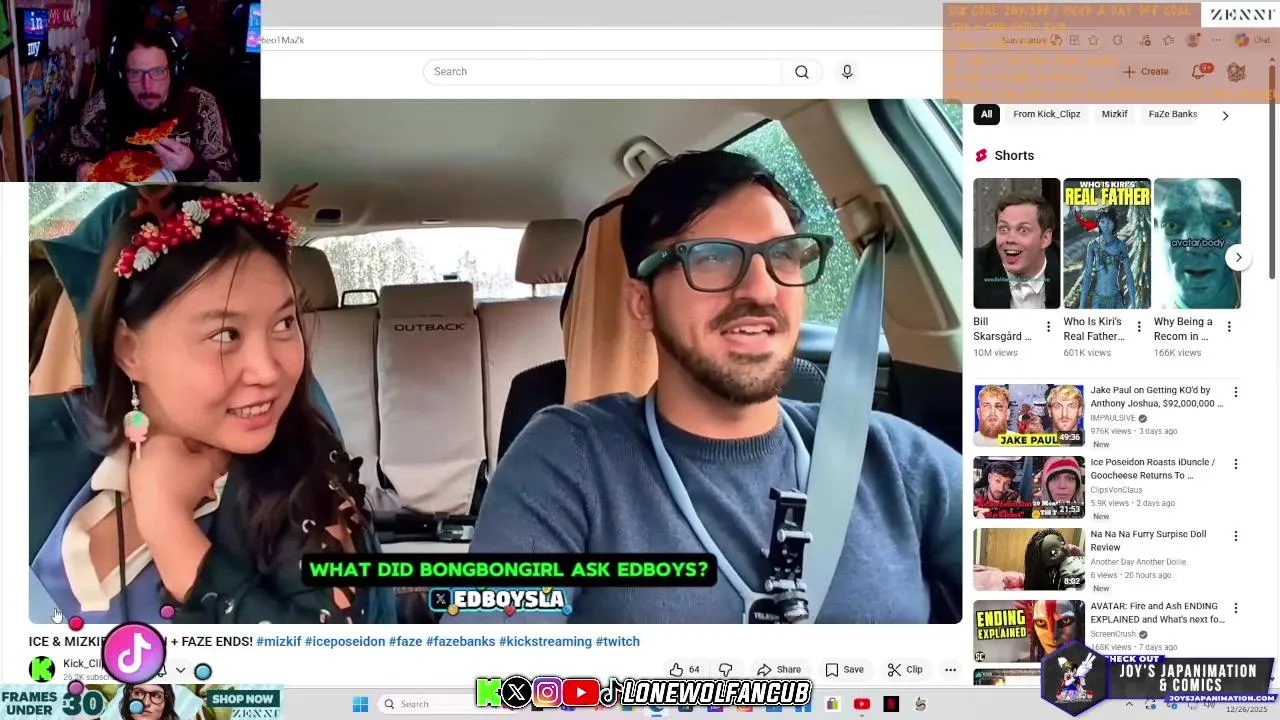
Task: Open the Windows Start button
Action: [x=360, y=704]
